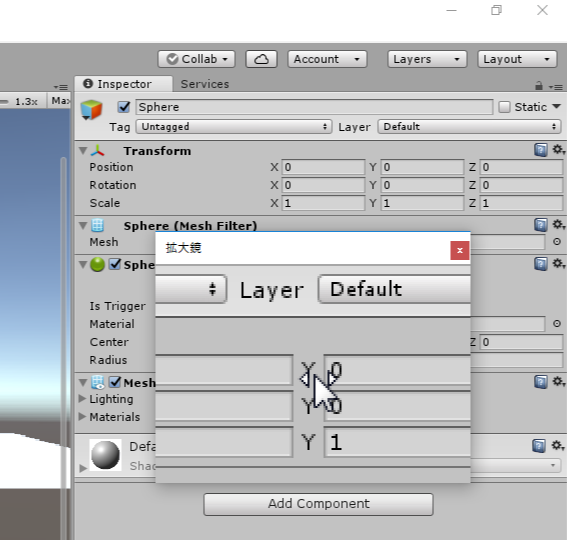567x540 pixels.
Task: Open Mesh Renderer gear settings
Action: click(x=558, y=382)
